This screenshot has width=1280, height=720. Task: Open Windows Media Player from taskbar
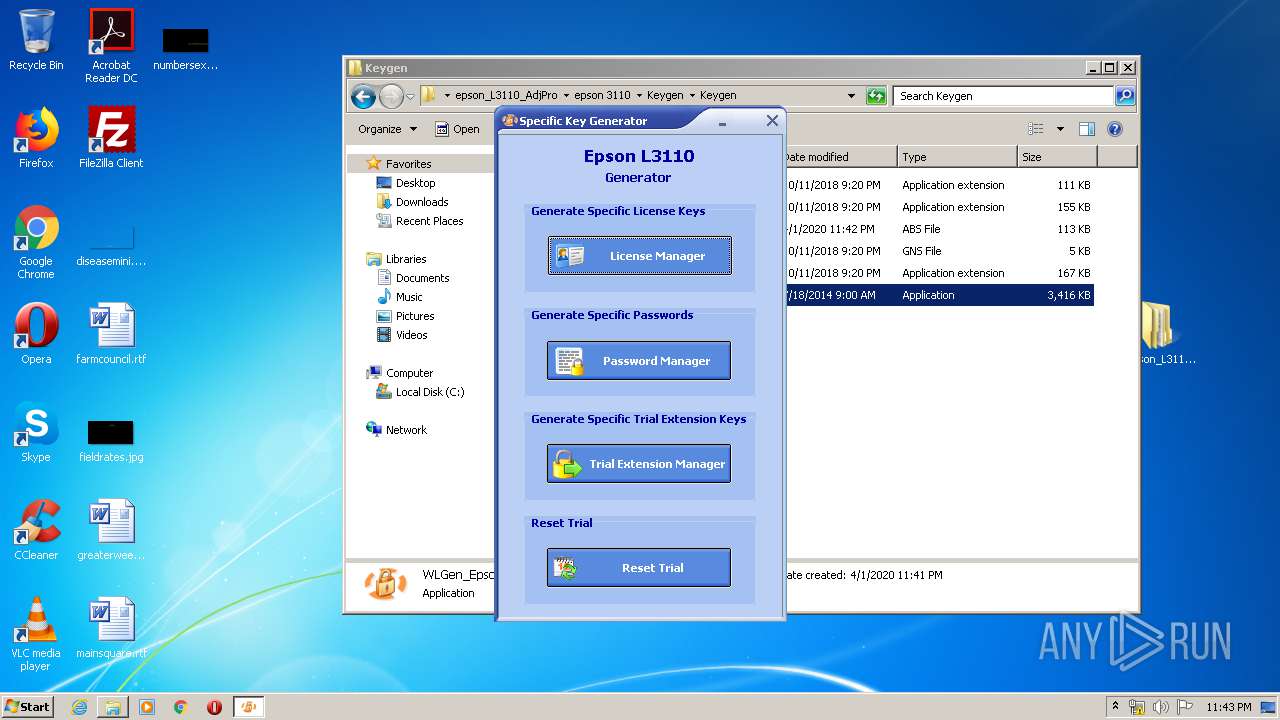tap(146, 707)
